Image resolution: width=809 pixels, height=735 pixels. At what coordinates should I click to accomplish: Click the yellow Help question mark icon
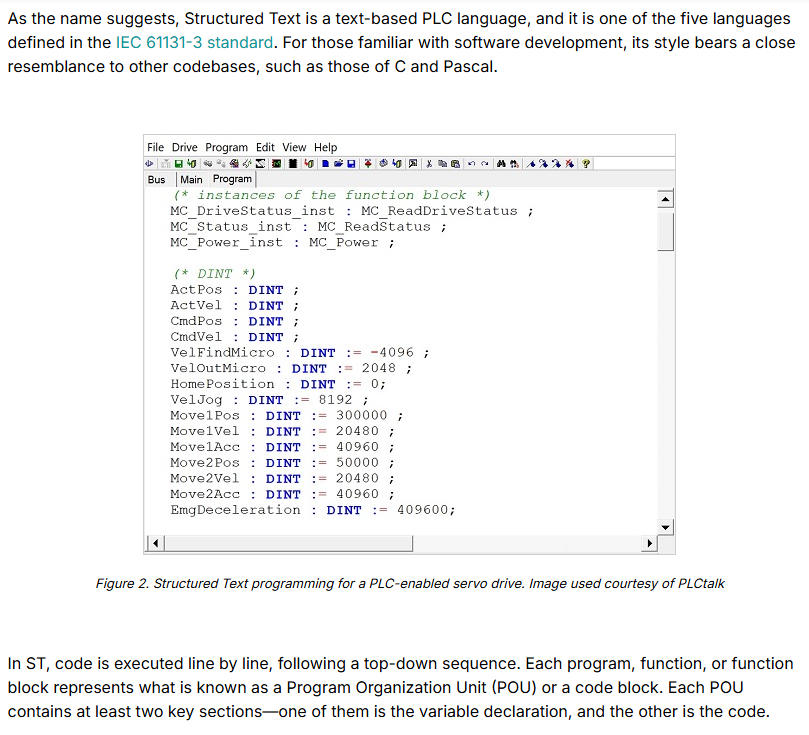586,164
